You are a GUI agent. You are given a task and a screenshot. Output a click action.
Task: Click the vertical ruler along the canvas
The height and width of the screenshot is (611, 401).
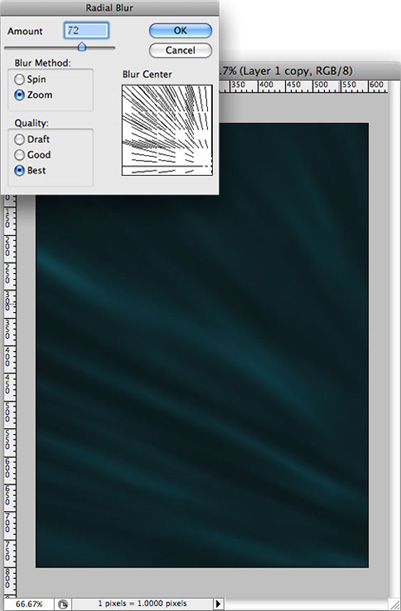tap(10, 394)
